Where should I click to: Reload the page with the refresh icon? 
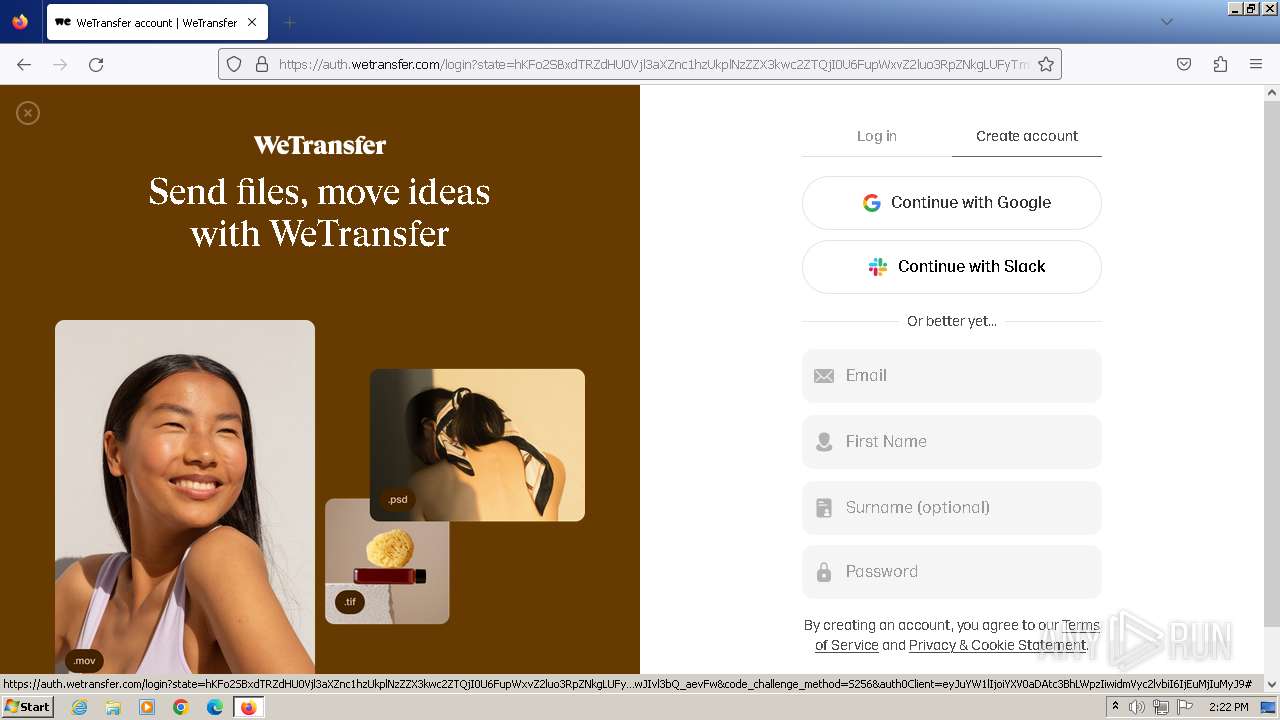pos(96,64)
